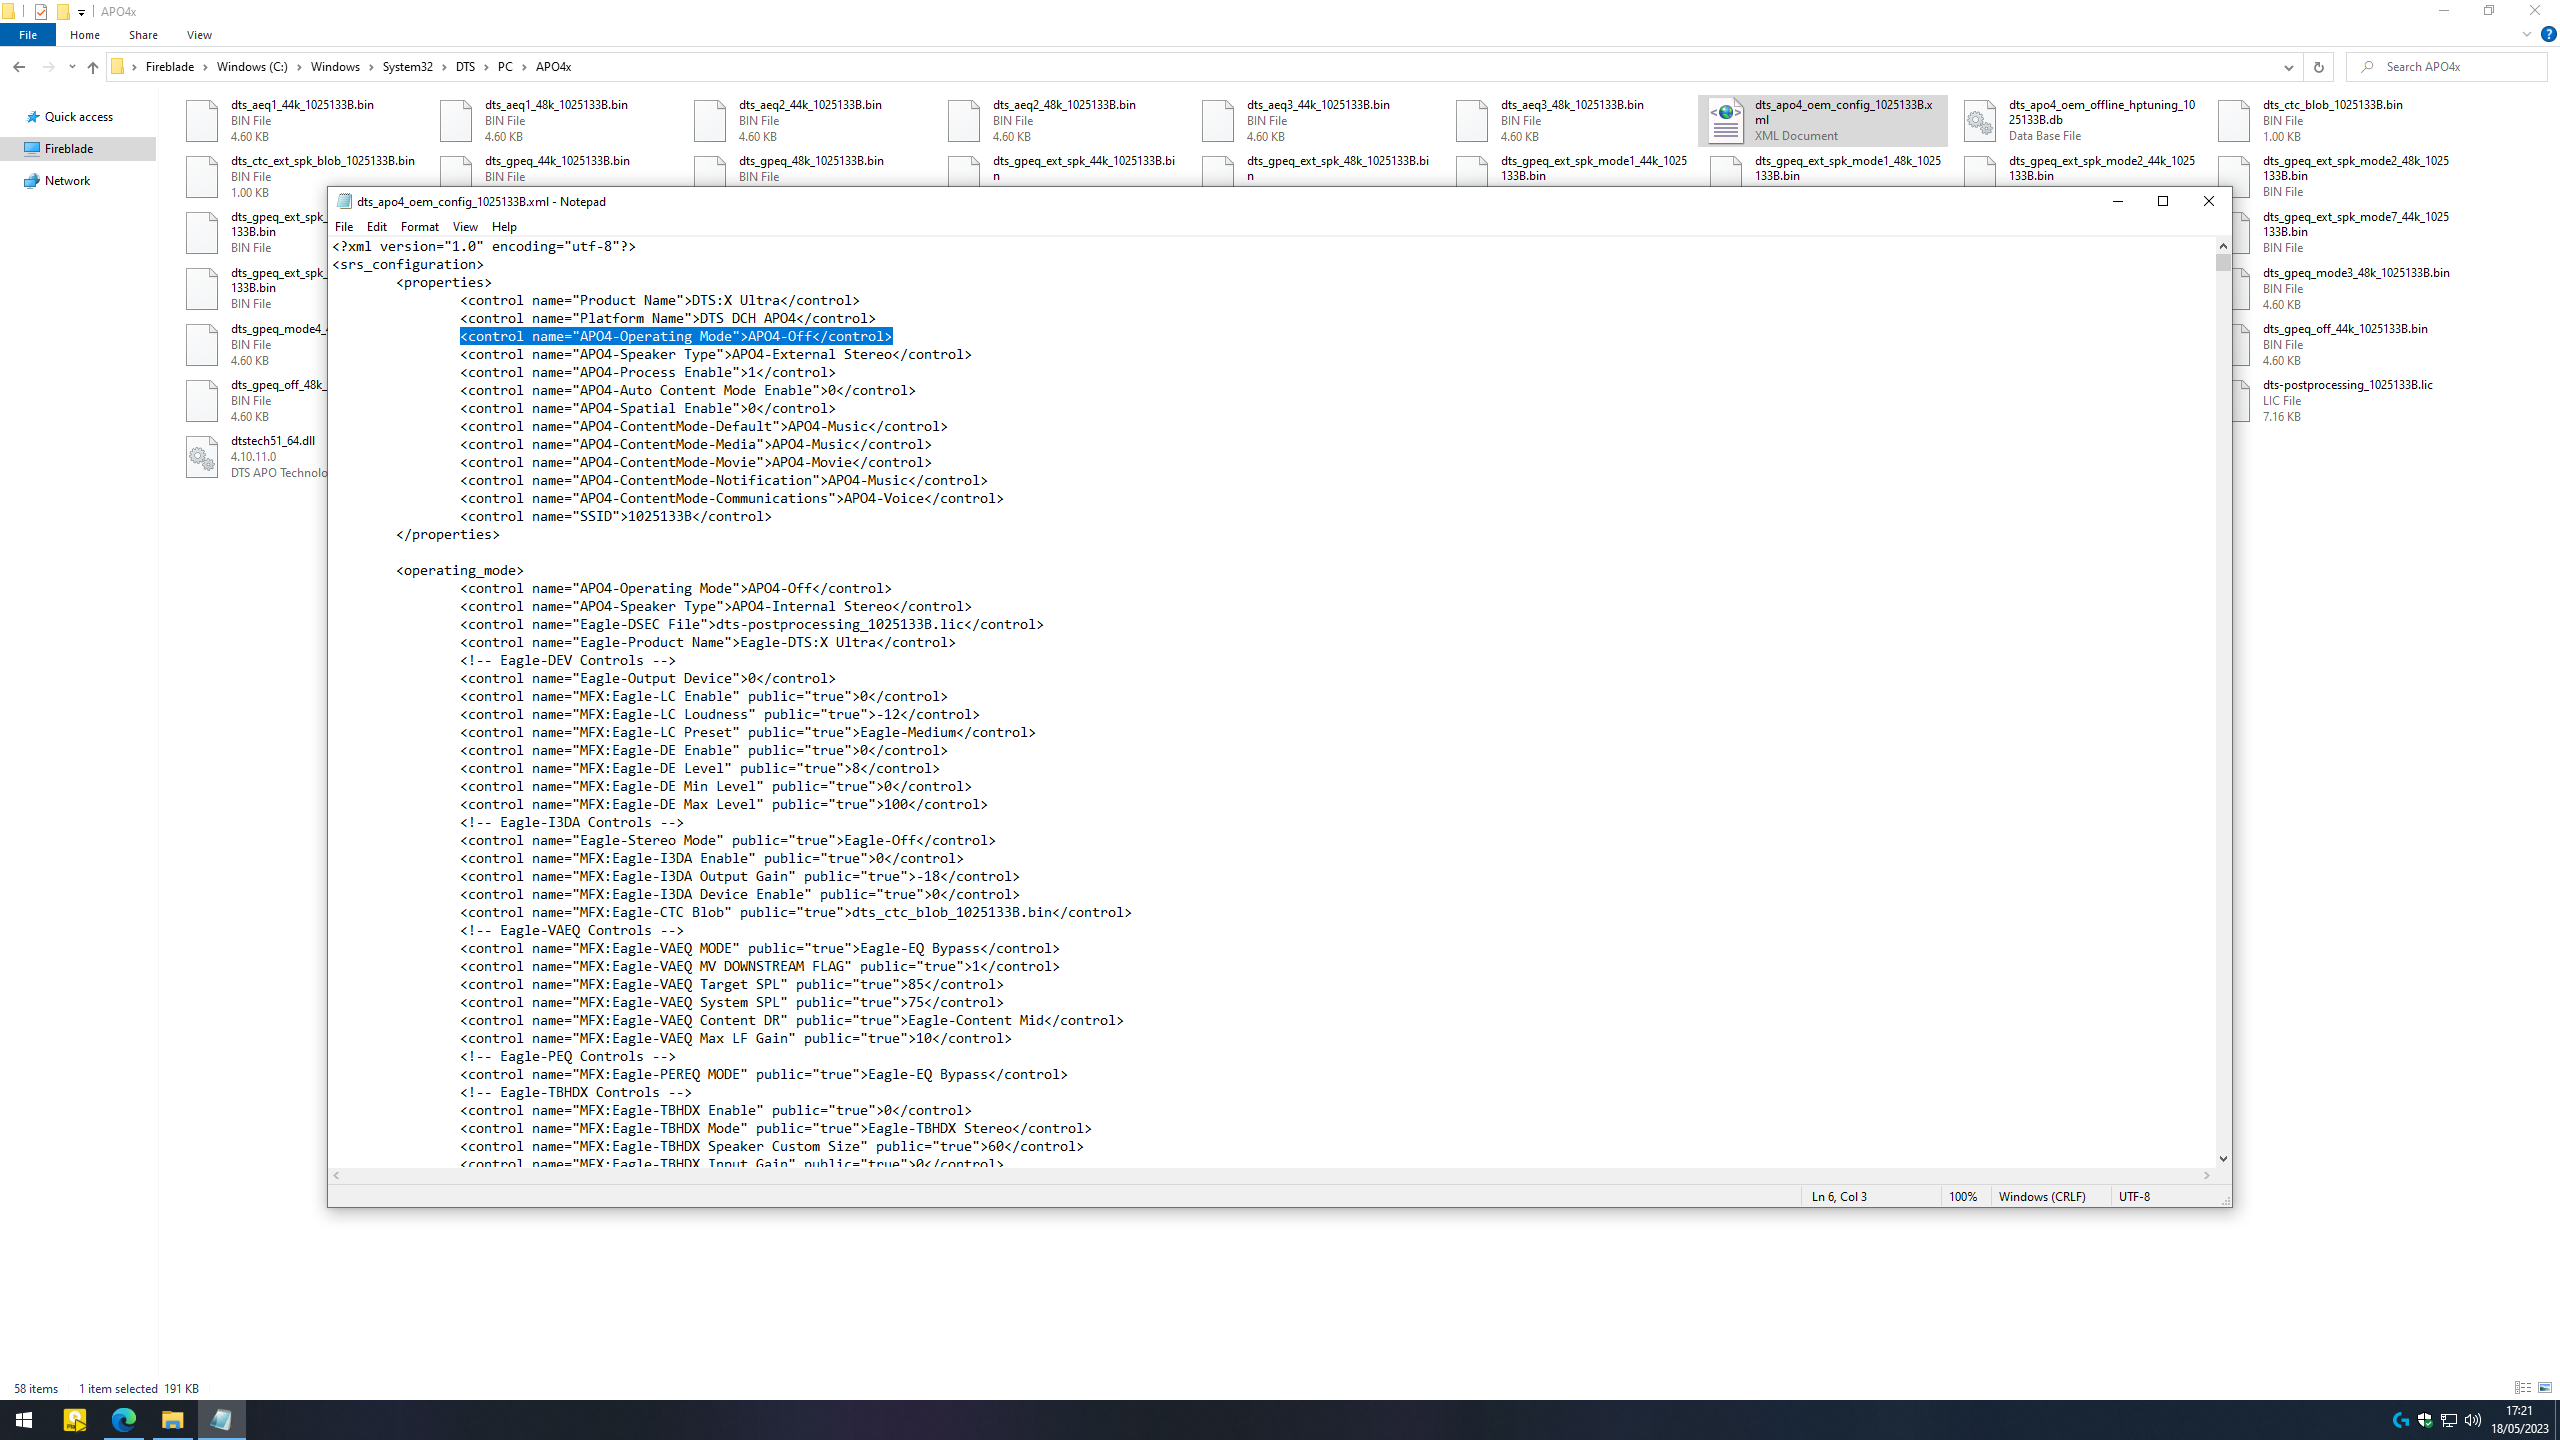
Task: Click the APO4-Spatial Enable line in Notepad
Action: point(648,409)
